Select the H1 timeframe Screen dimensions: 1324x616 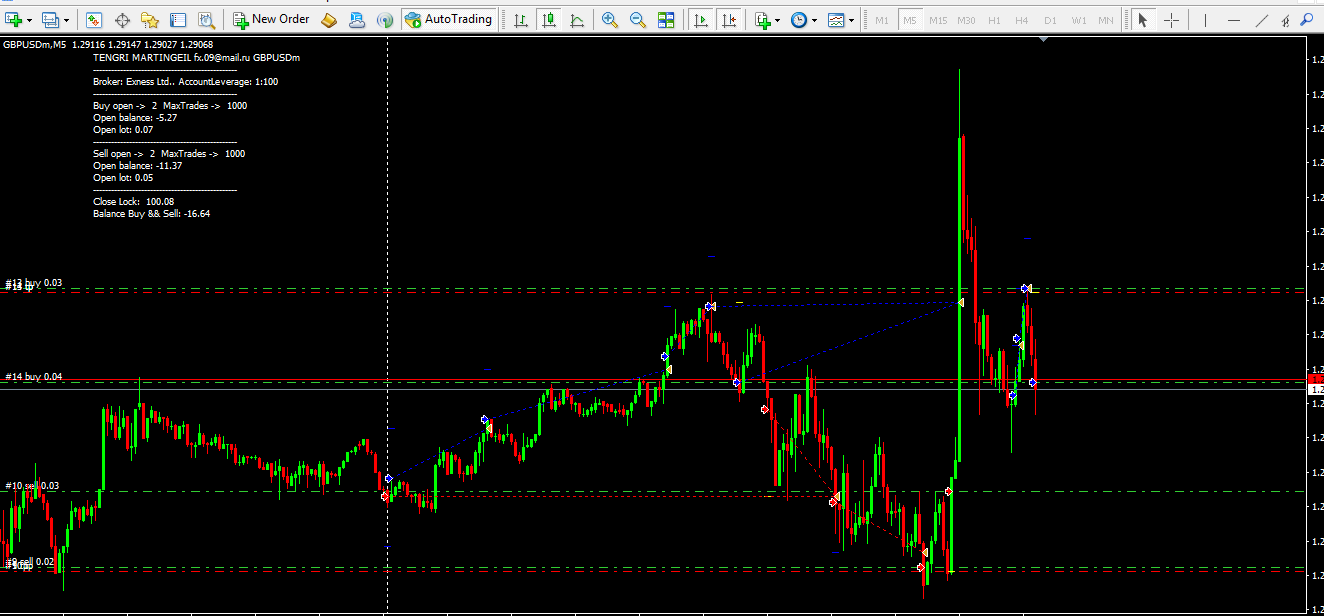coord(994,20)
